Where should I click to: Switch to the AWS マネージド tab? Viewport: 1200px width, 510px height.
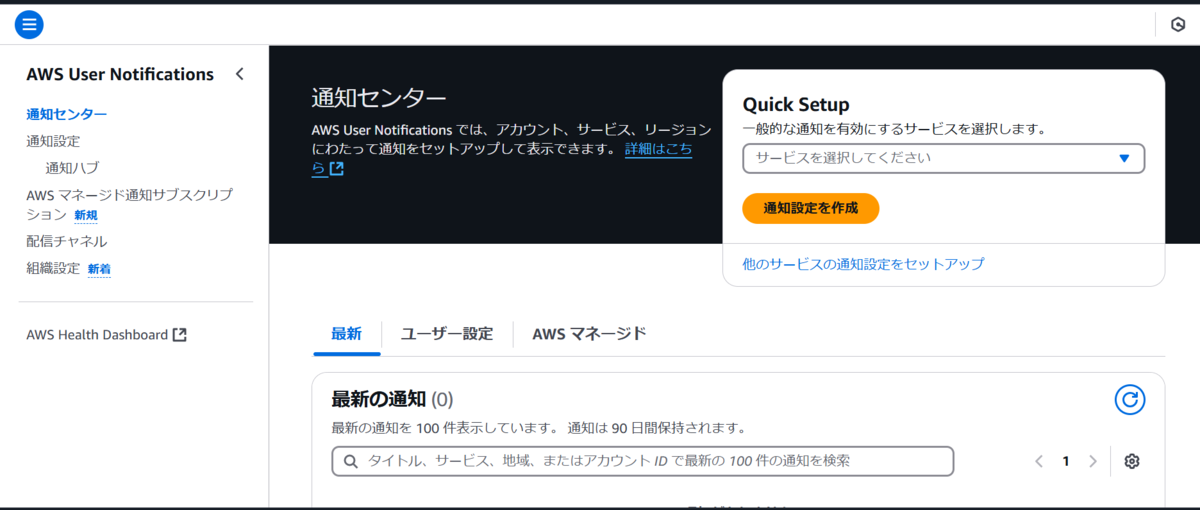click(589, 334)
